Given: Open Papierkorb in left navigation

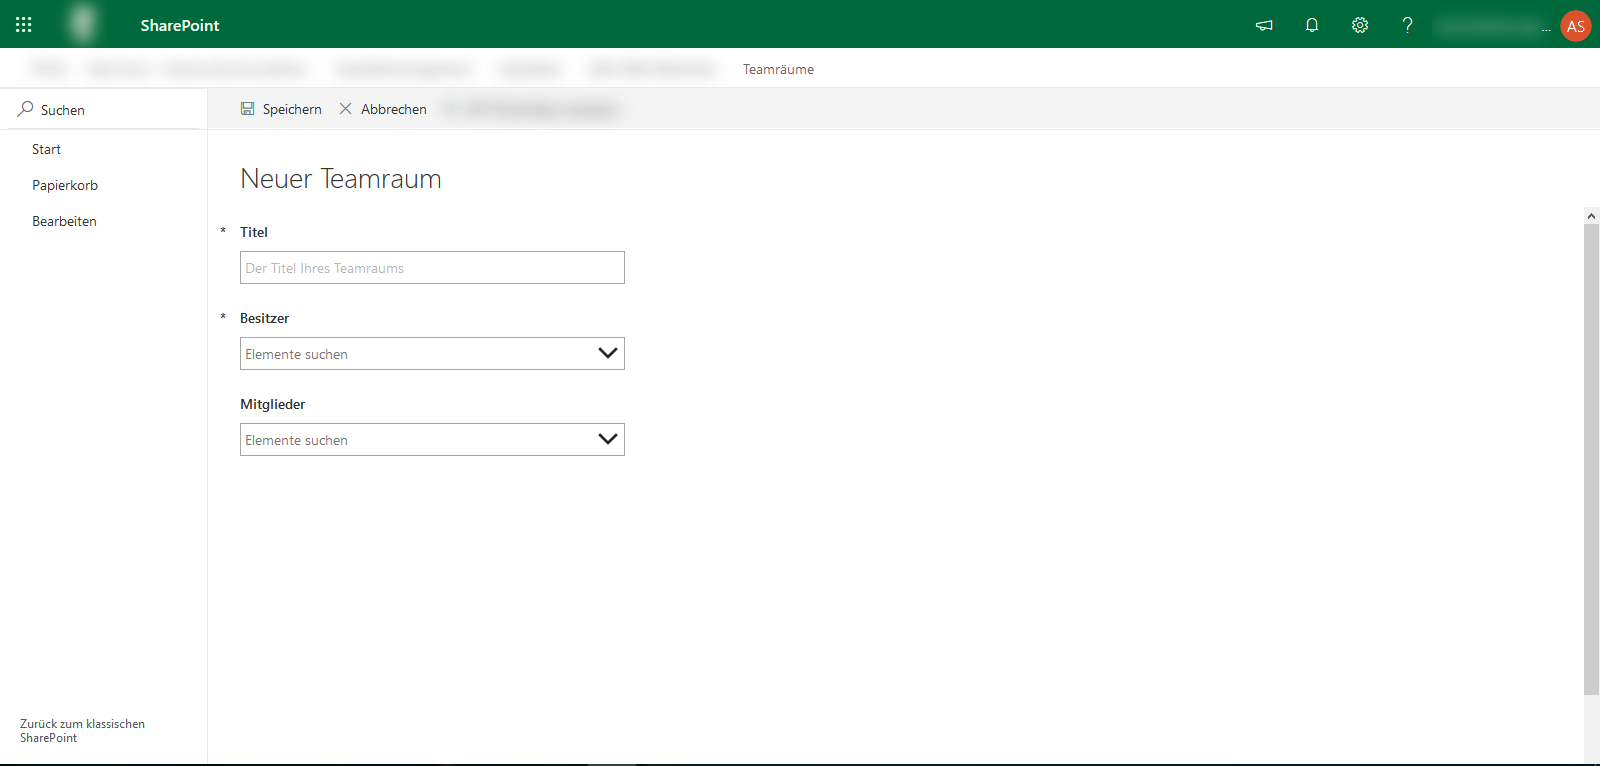Looking at the screenshot, I should (x=65, y=186).
